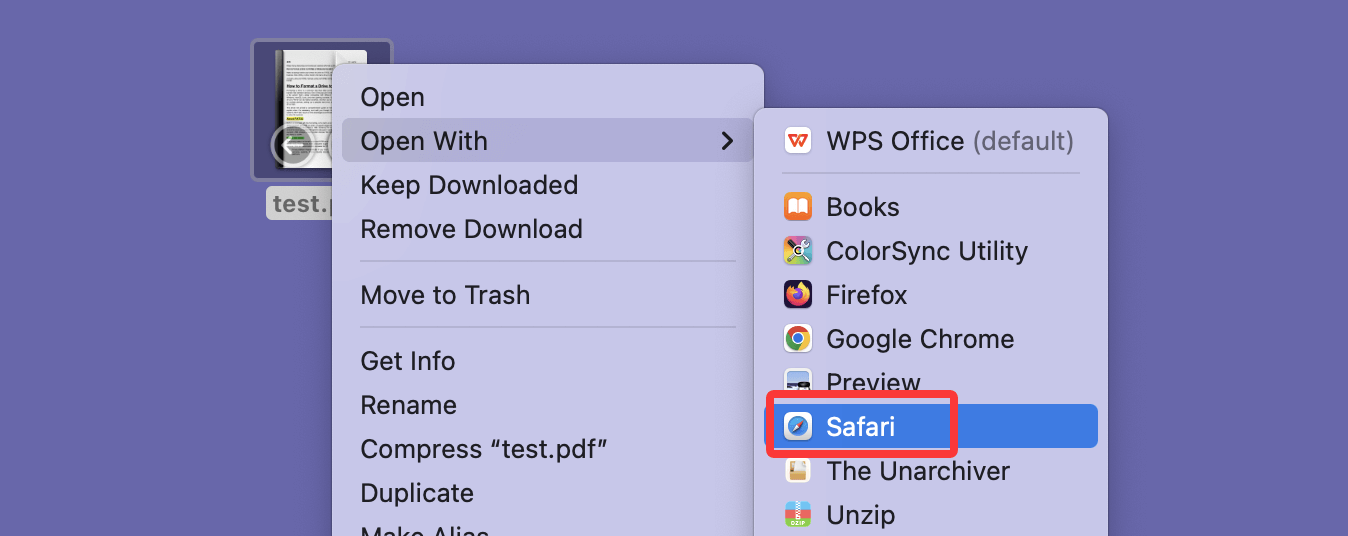Click the Google Chrome icon
1348x536 pixels.
(798, 339)
